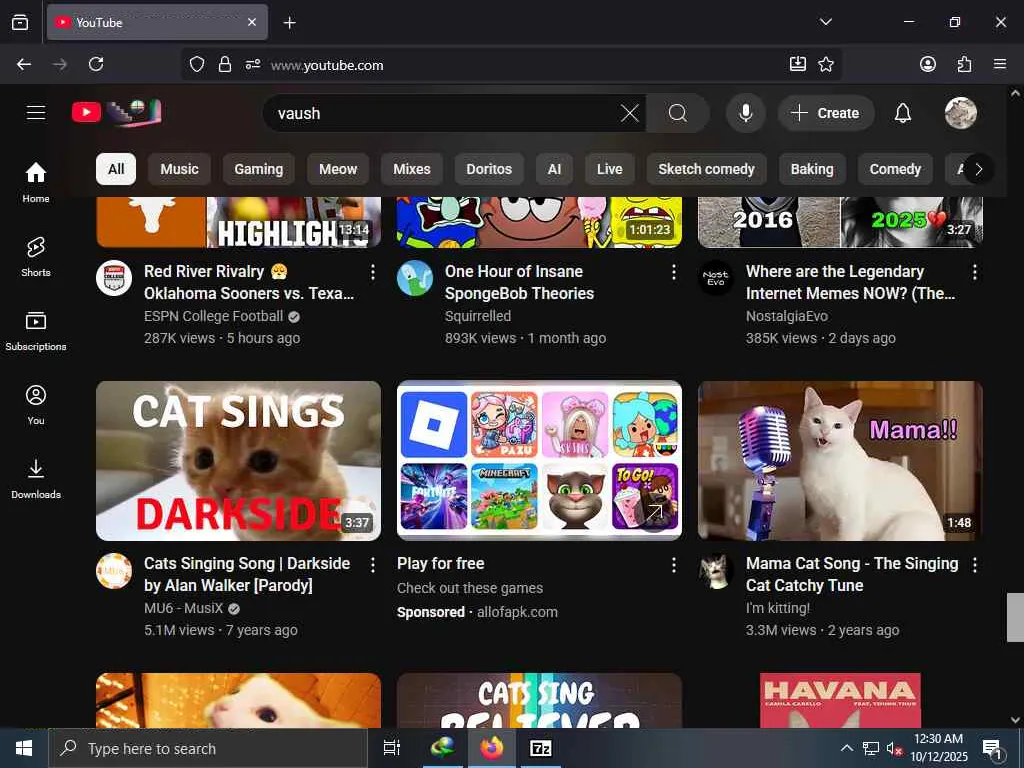Open Subscriptions in the sidebar
1024x768 pixels.
[36, 331]
